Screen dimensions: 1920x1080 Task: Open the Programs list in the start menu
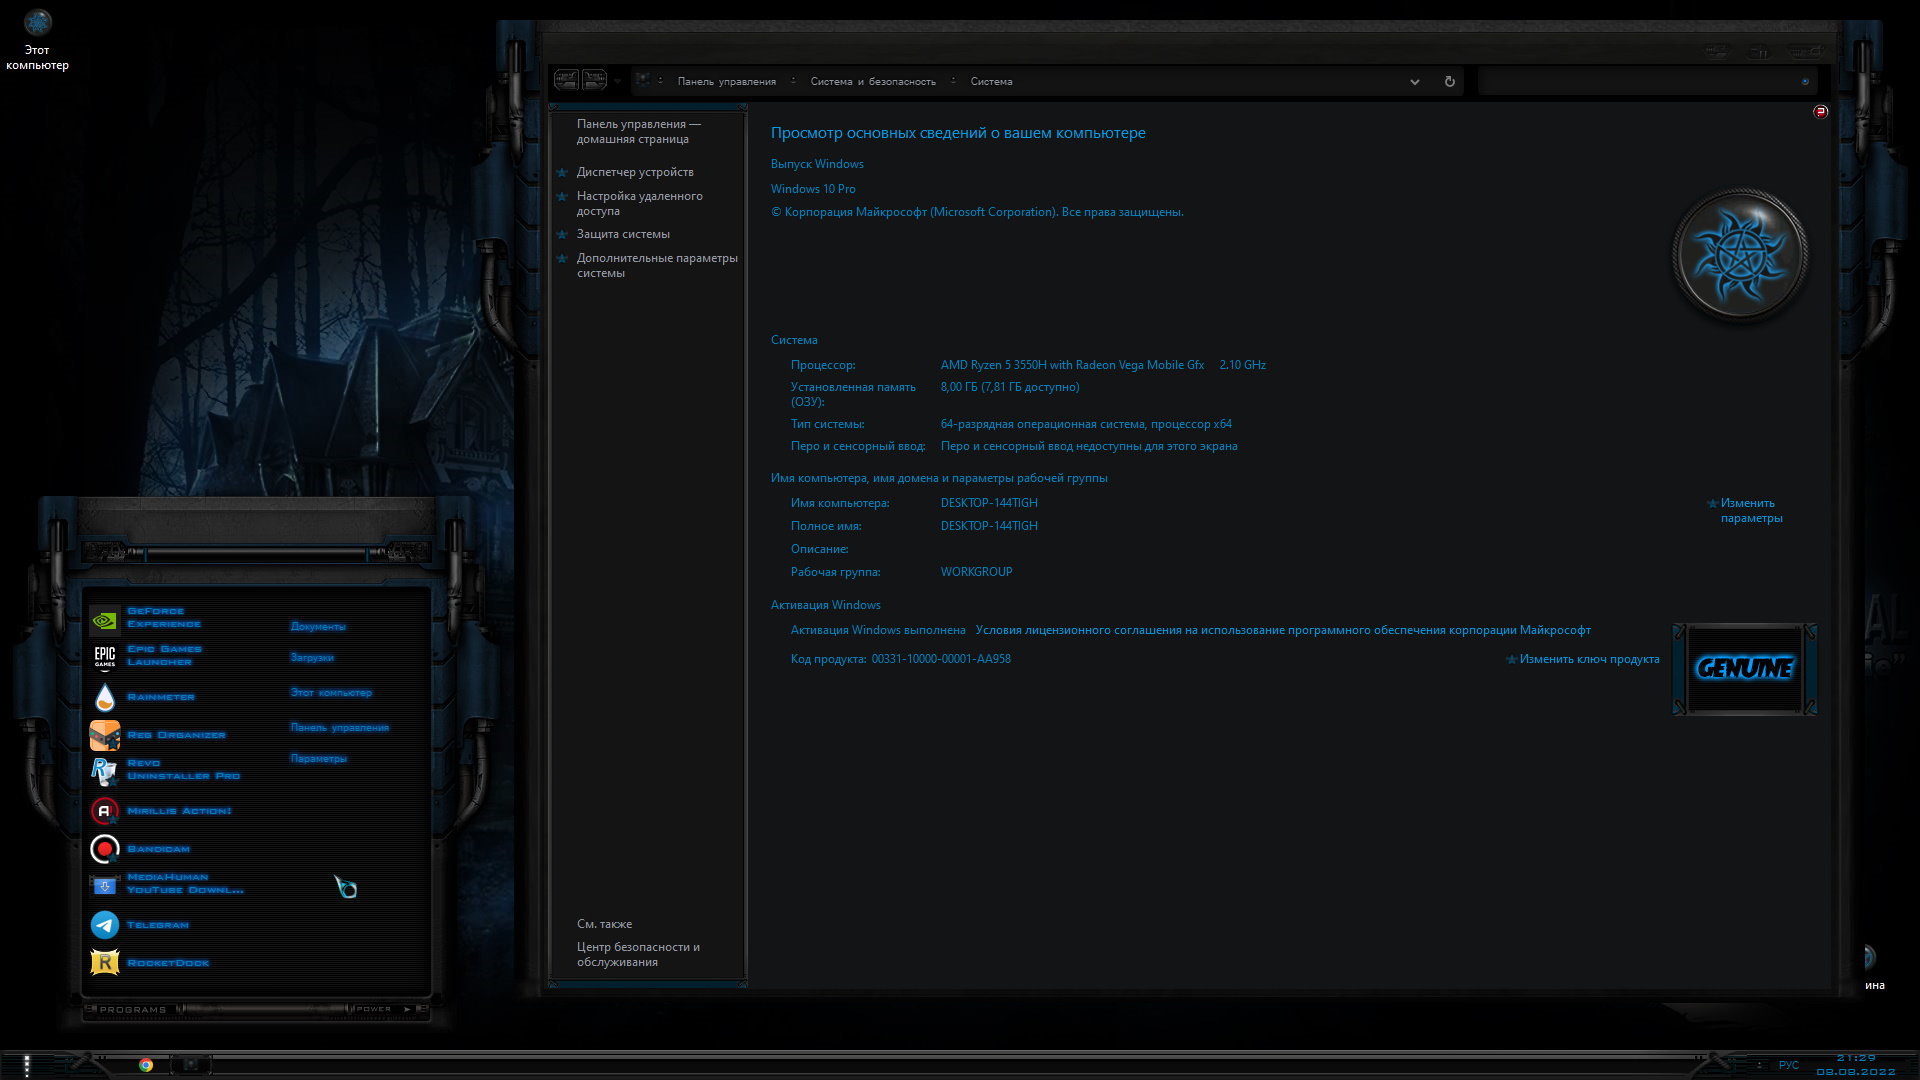click(x=132, y=1010)
